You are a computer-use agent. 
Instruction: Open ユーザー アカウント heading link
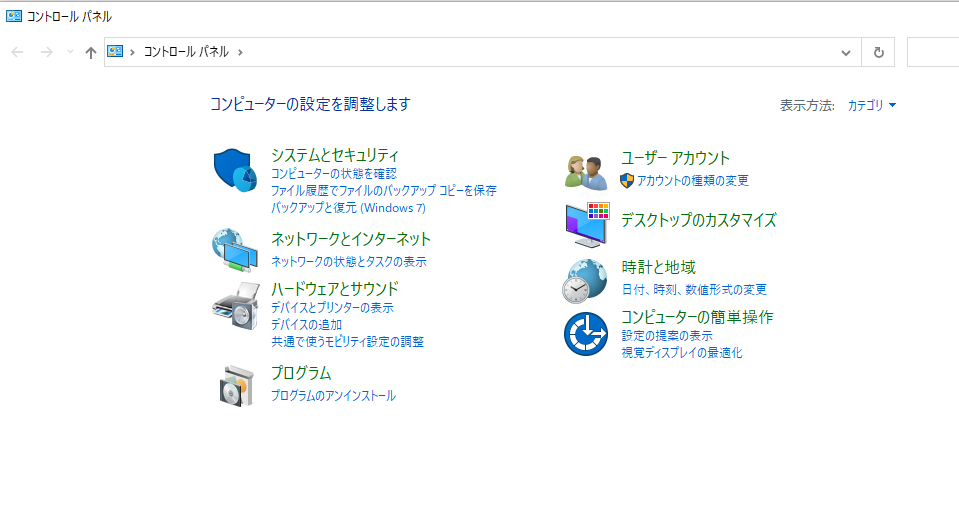click(x=675, y=158)
